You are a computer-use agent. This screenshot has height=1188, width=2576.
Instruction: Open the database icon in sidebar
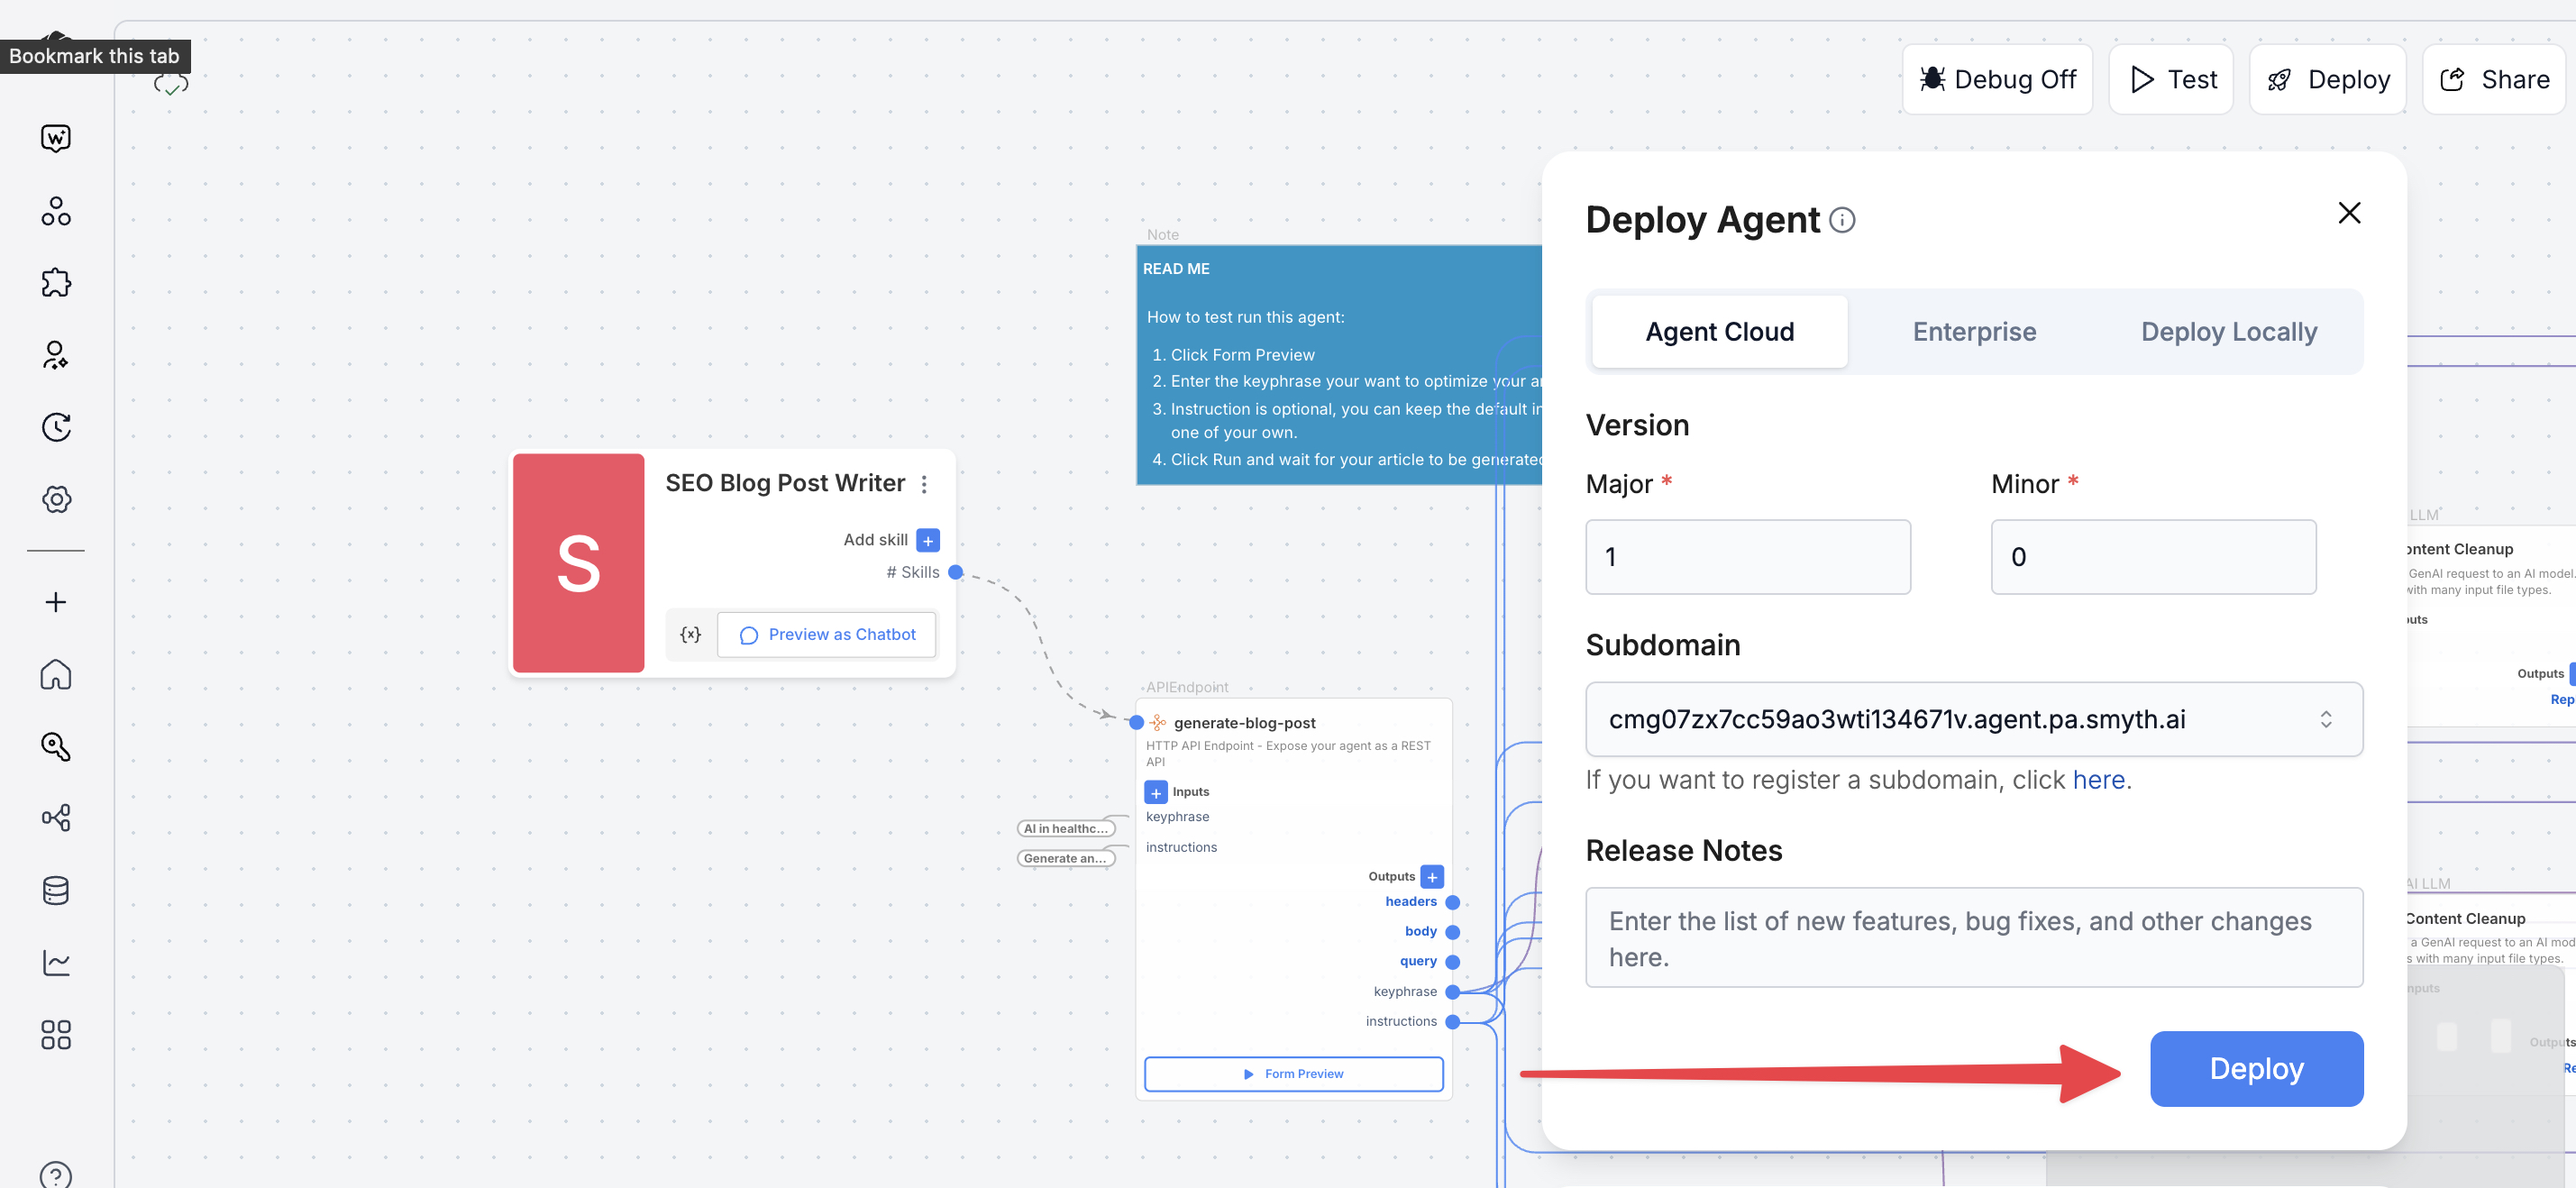click(x=56, y=890)
